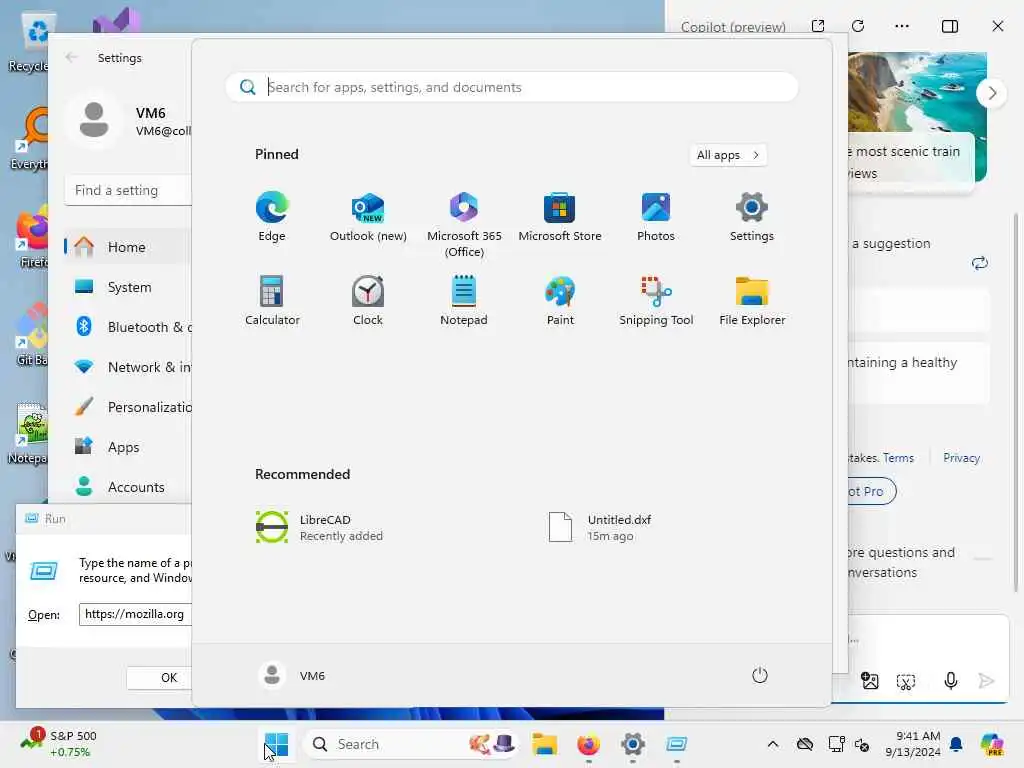Toggle Copilot icon on taskbar
Screen dimensions: 1024x768
[992, 744]
